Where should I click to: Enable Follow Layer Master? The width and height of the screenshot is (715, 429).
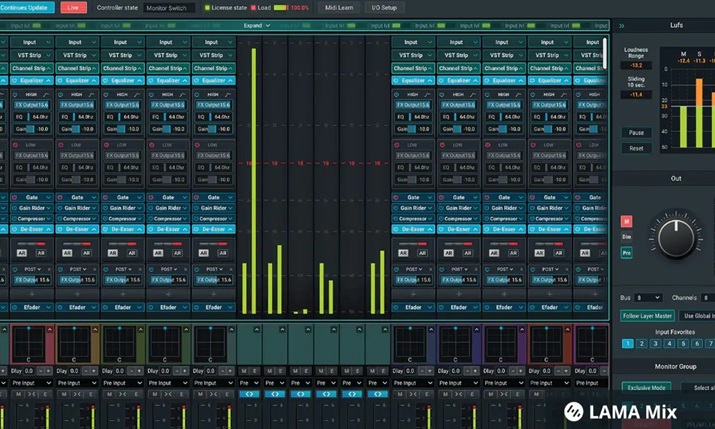click(x=647, y=316)
